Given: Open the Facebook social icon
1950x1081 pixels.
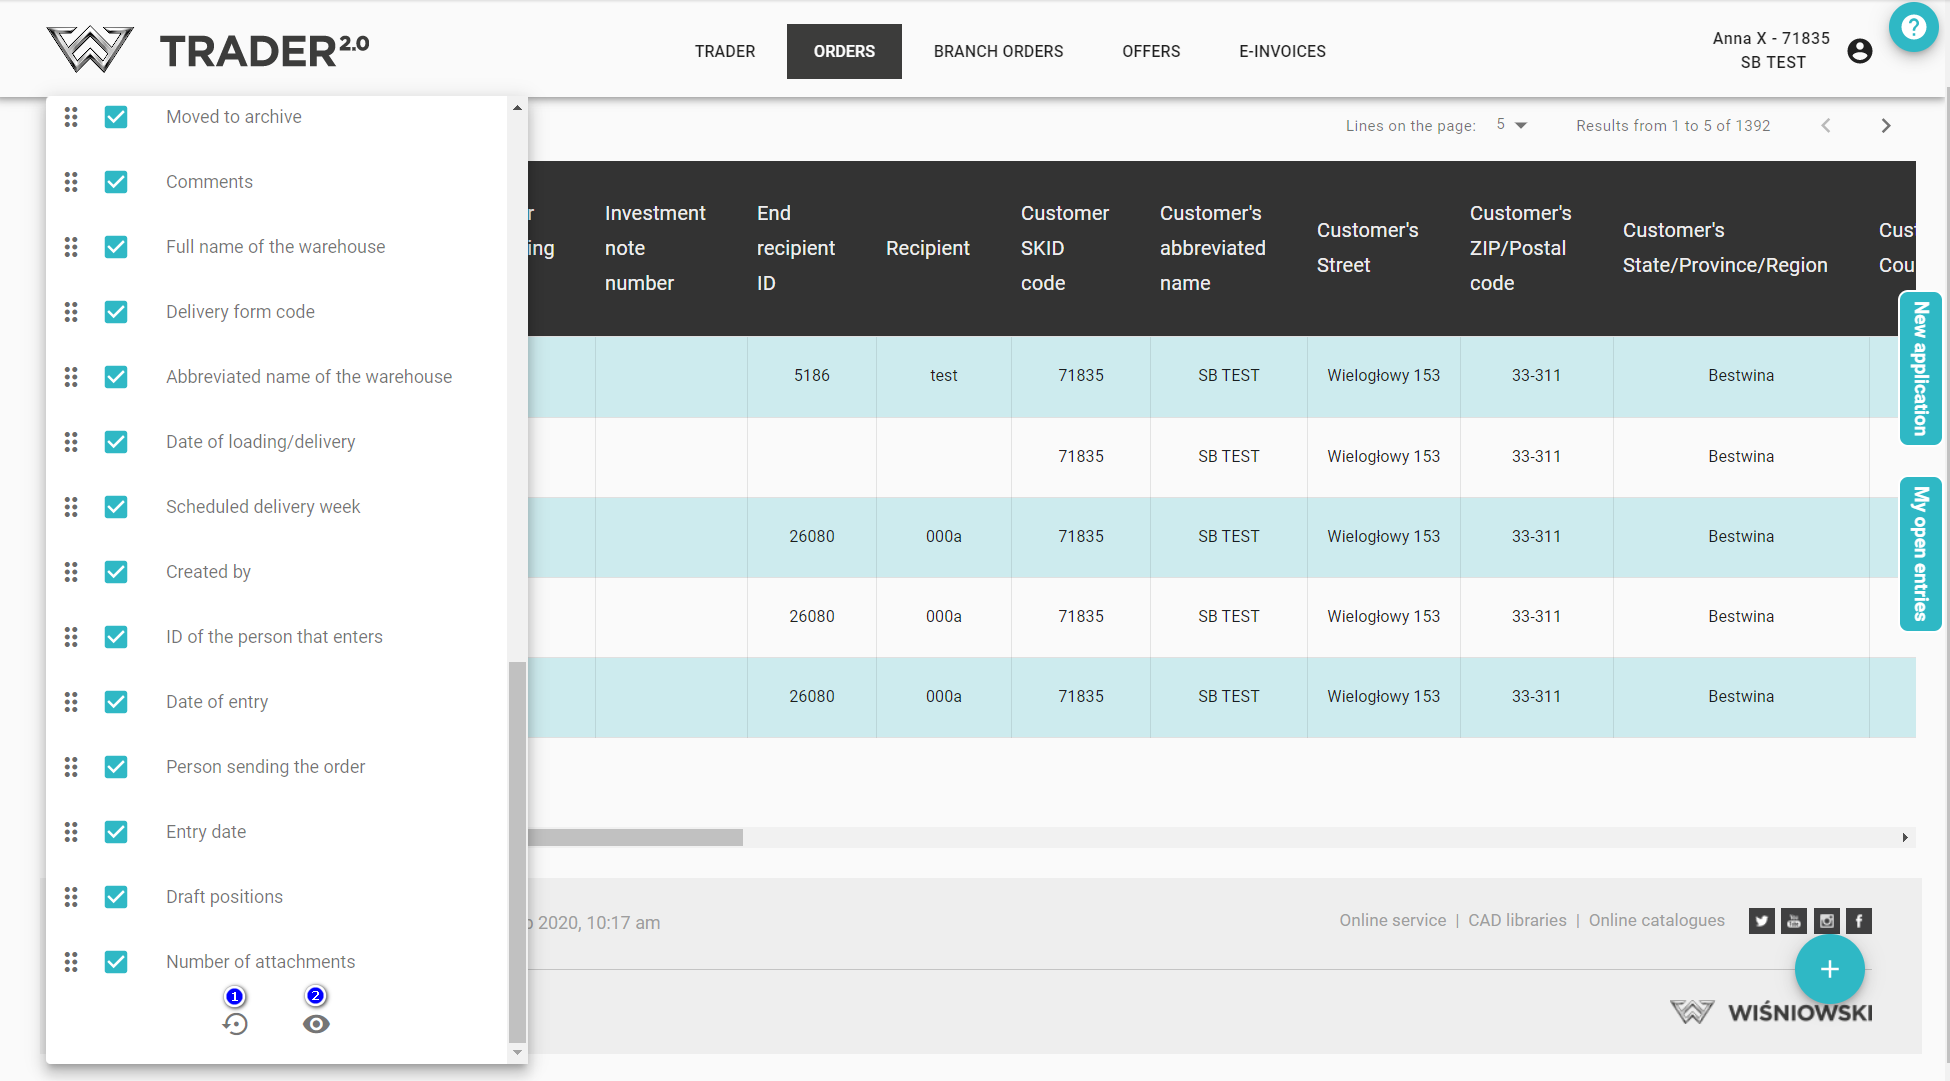Looking at the screenshot, I should [1859, 921].
